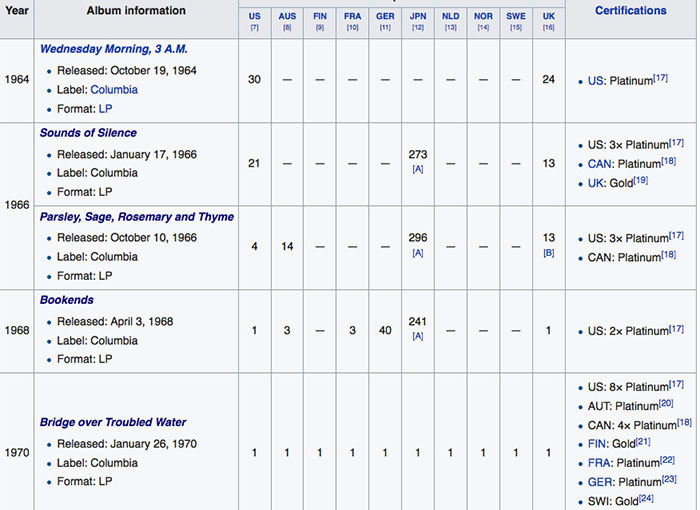
Task: Click CAN link in Sounds of Silence certifications
Action: point(600,164)
